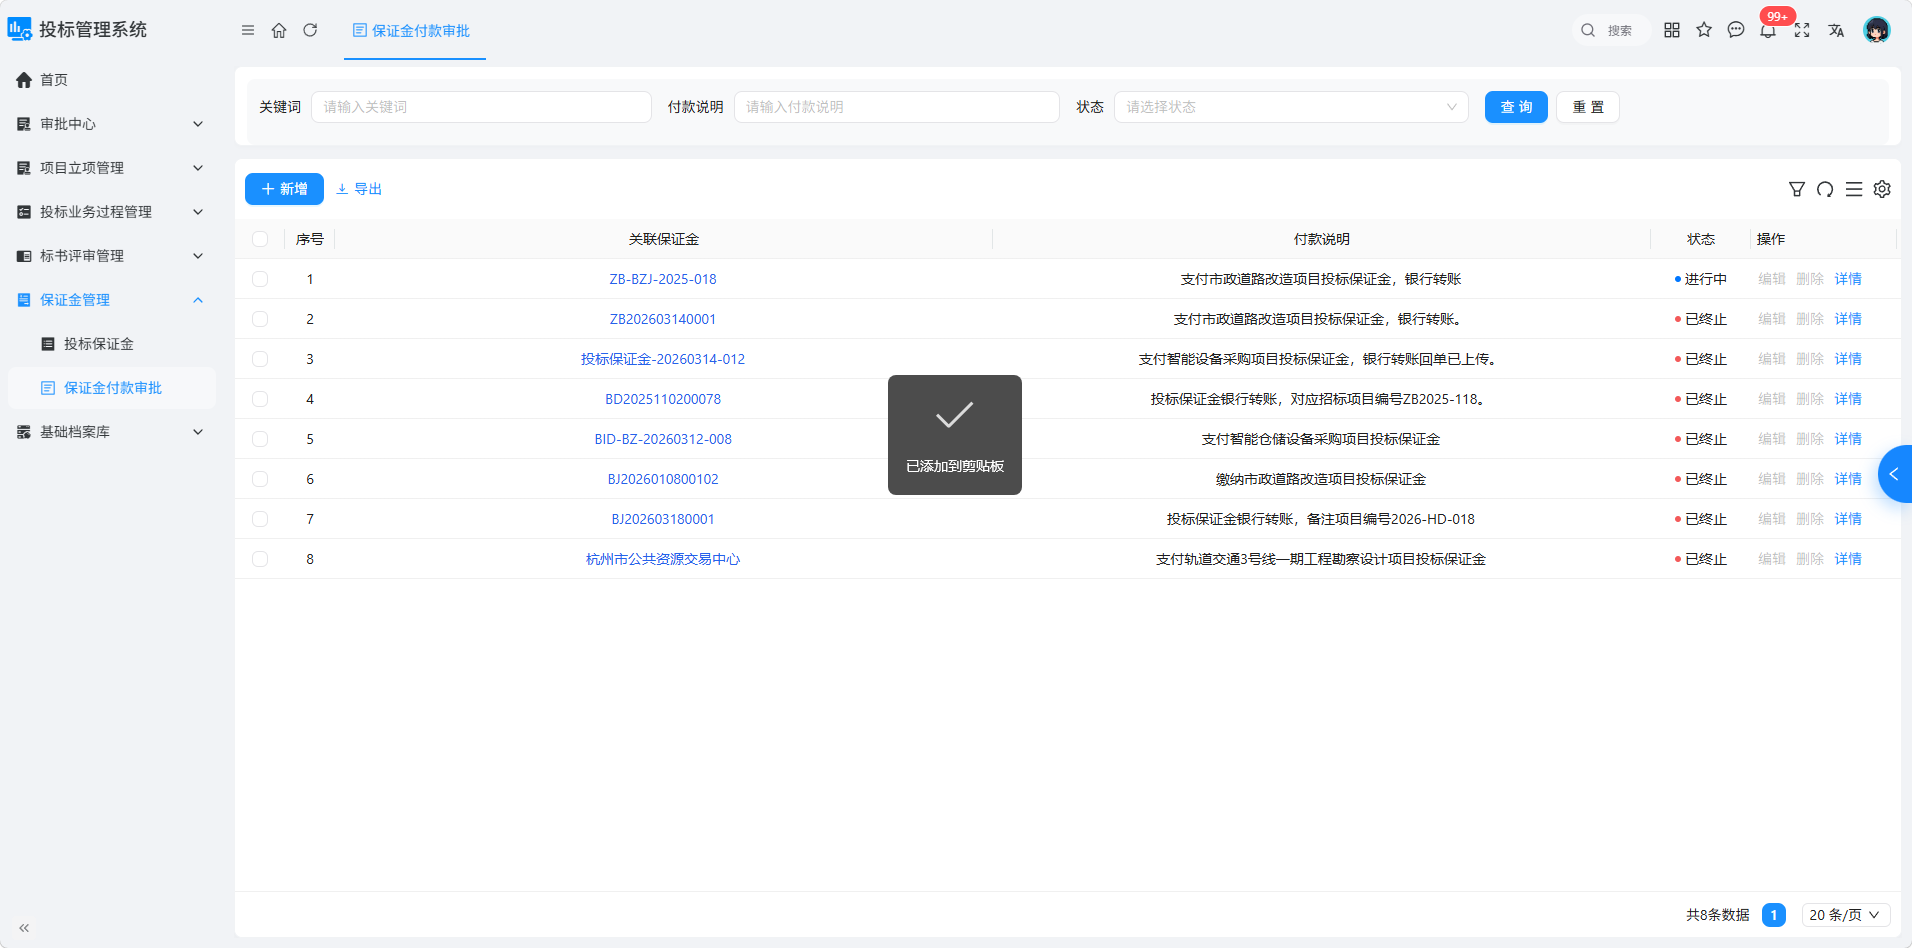
Task: Expand 基础档案库 in the sidebar
Action: [x=112, y=432]
